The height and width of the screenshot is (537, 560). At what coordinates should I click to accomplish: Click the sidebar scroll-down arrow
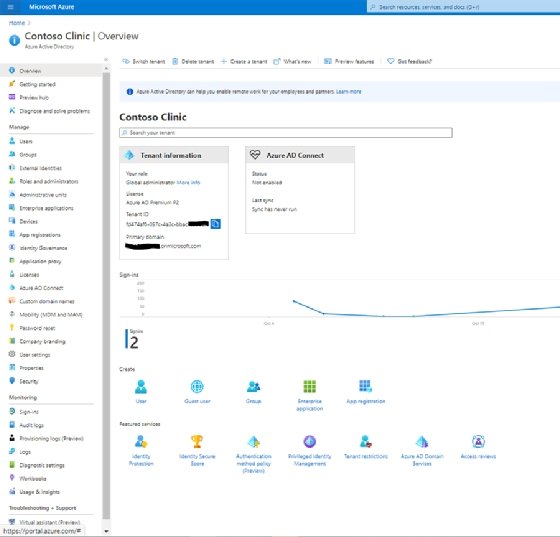106,531
